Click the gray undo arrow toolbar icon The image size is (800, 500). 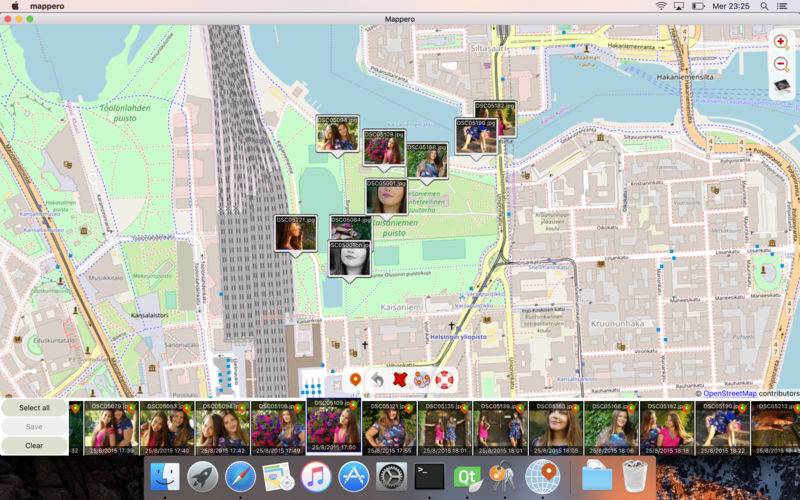377,380
